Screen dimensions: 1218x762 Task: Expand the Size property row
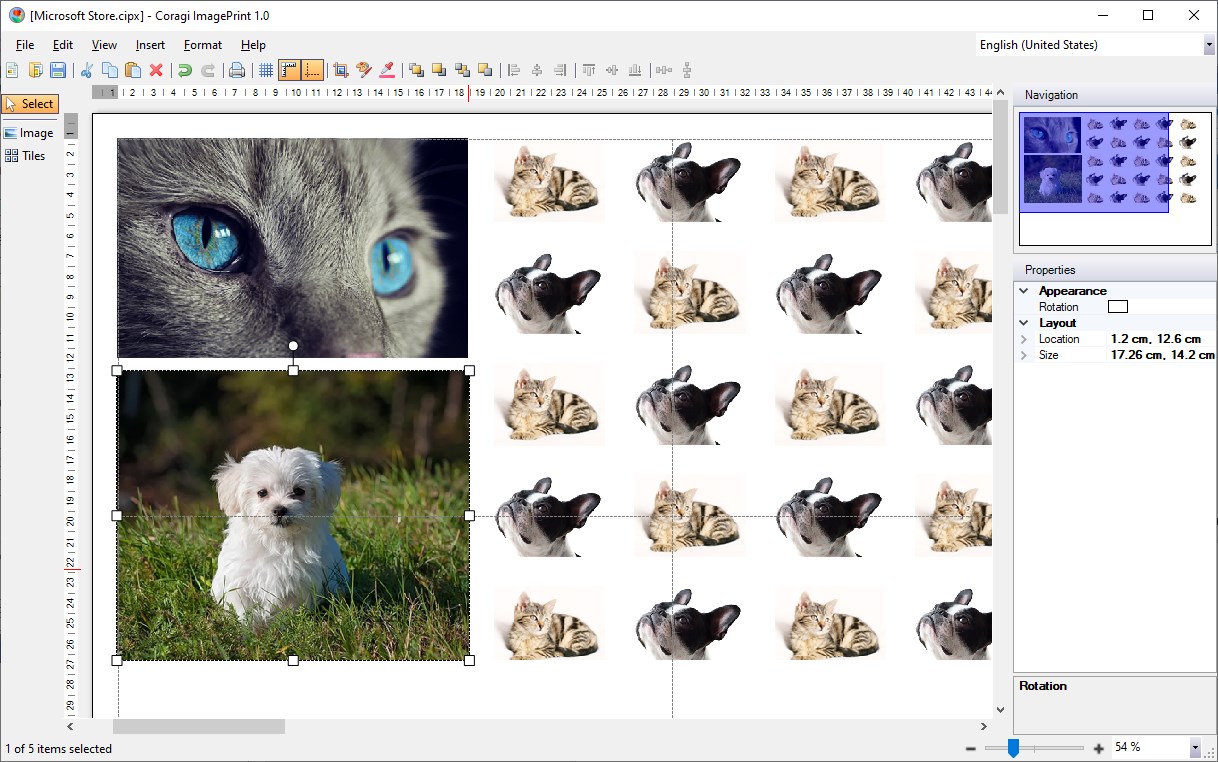[1024, 354]
